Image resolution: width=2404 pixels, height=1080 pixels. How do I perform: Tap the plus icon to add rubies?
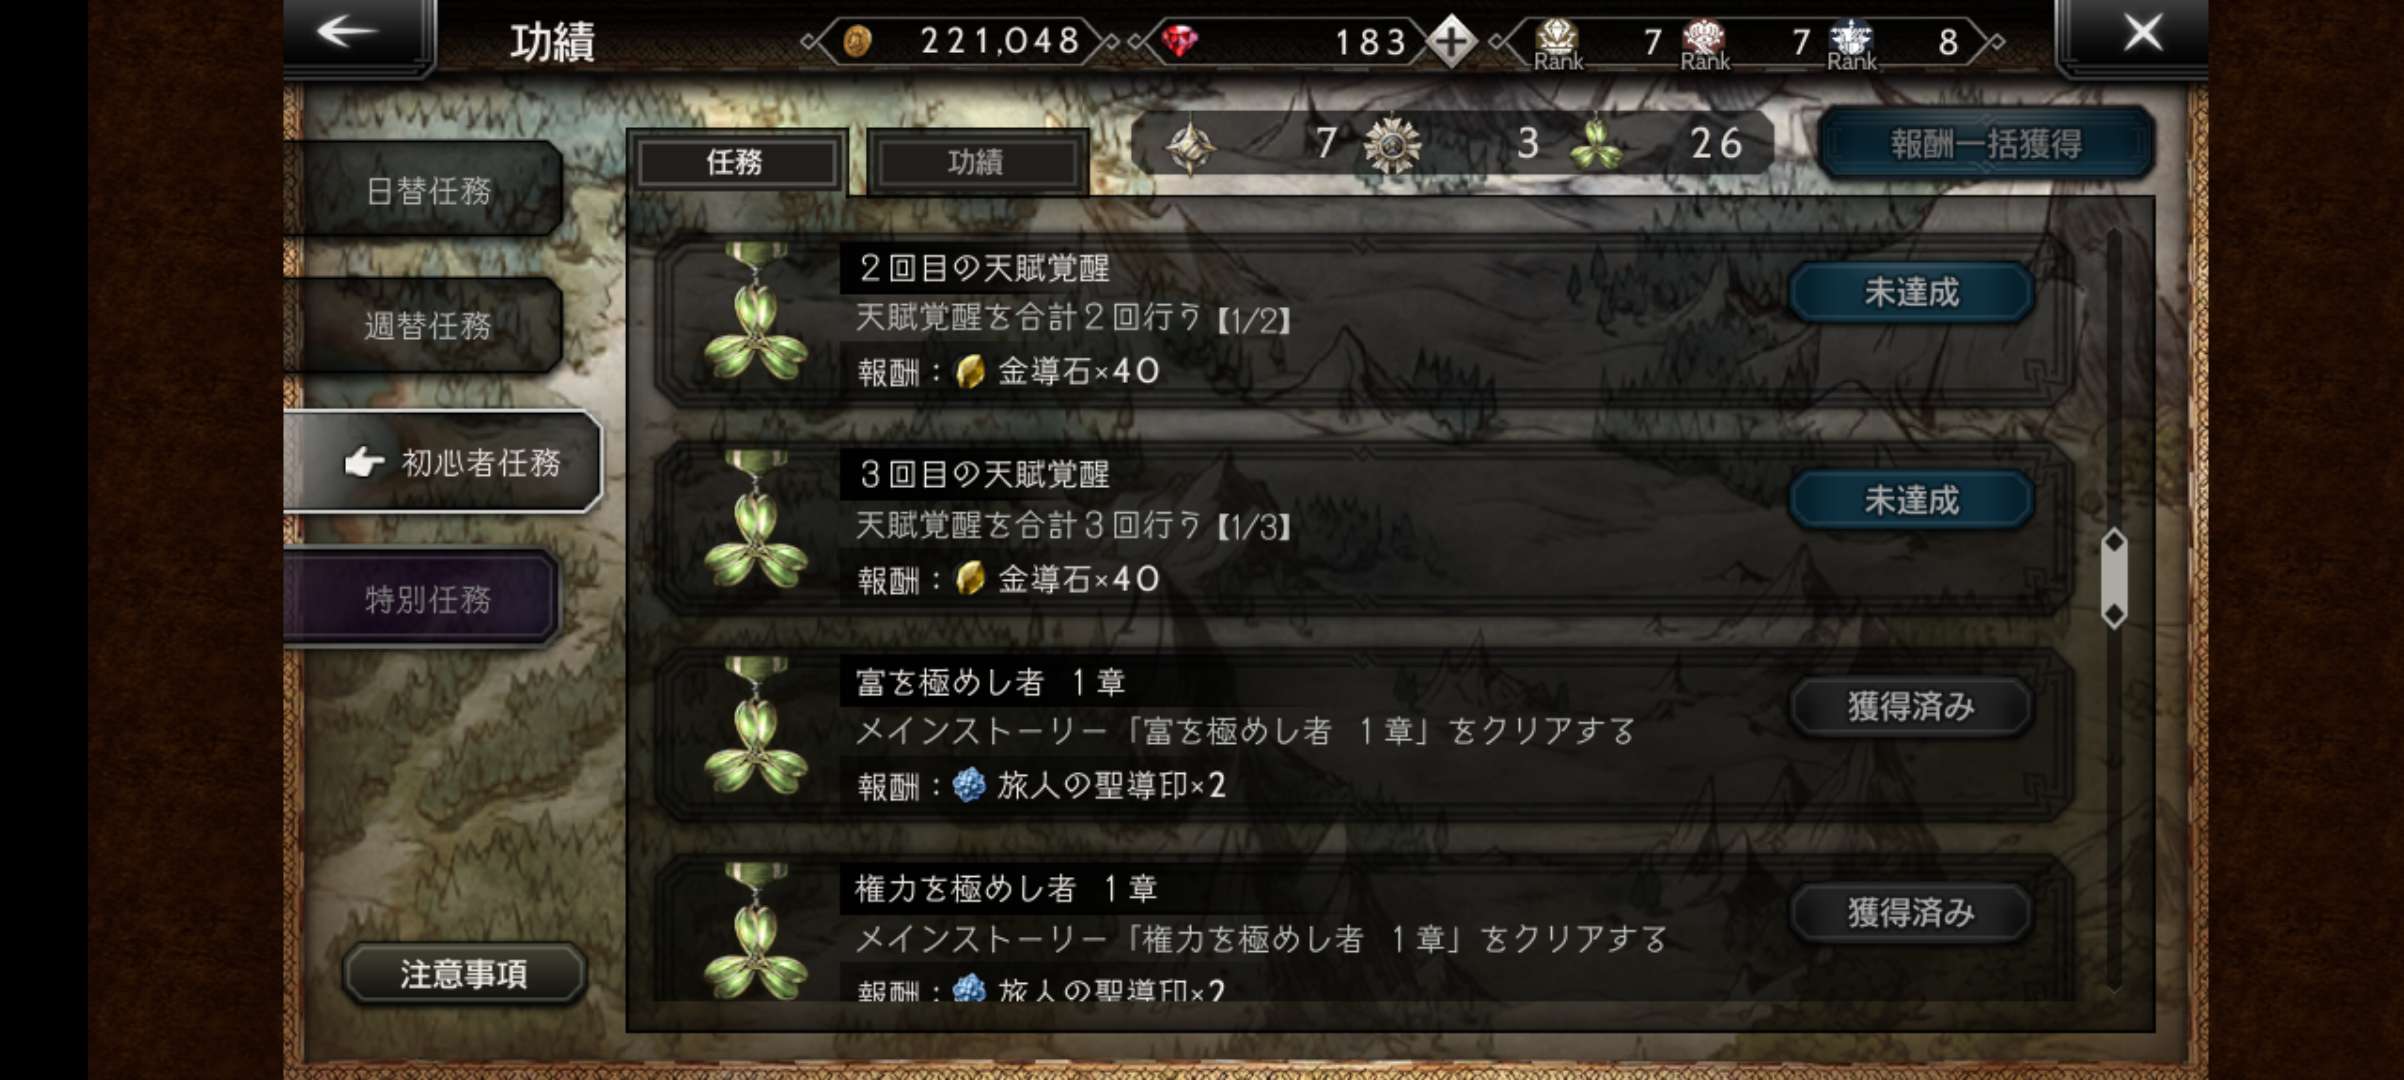1451,42
